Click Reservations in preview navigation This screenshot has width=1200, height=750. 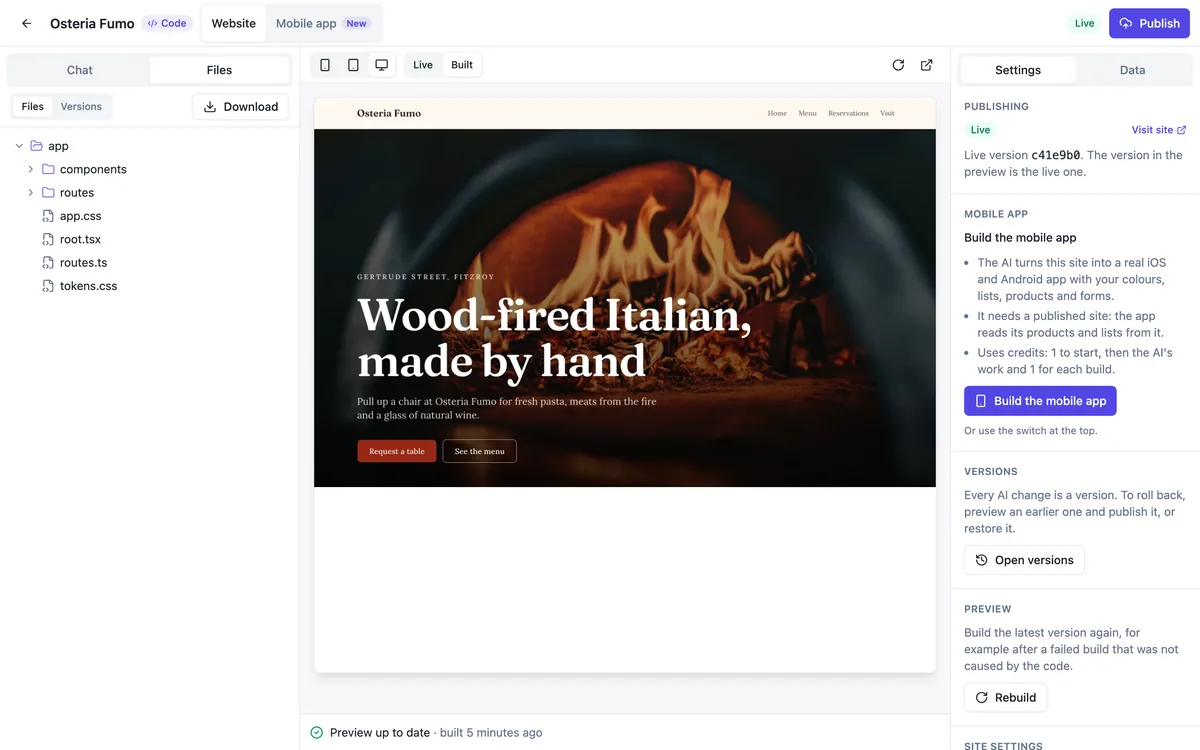[x=849, y=113]
